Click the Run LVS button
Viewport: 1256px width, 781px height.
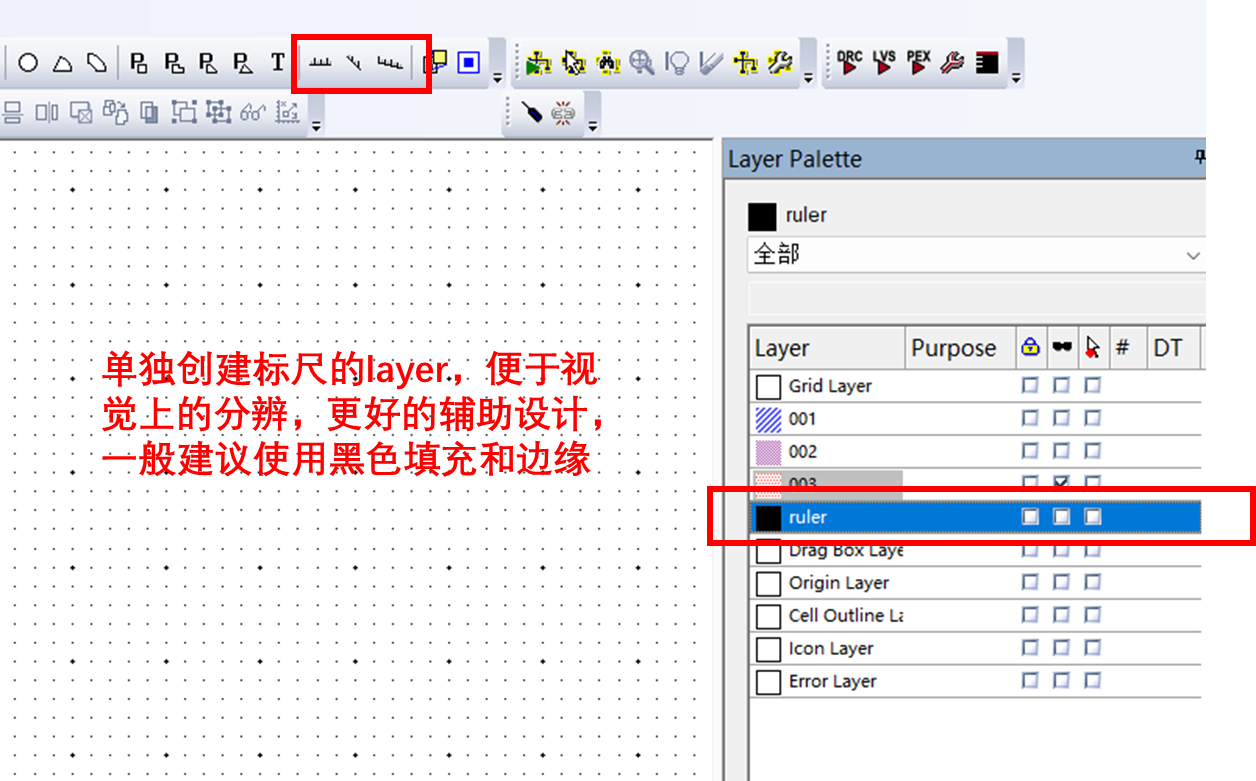tap(884, 63)
